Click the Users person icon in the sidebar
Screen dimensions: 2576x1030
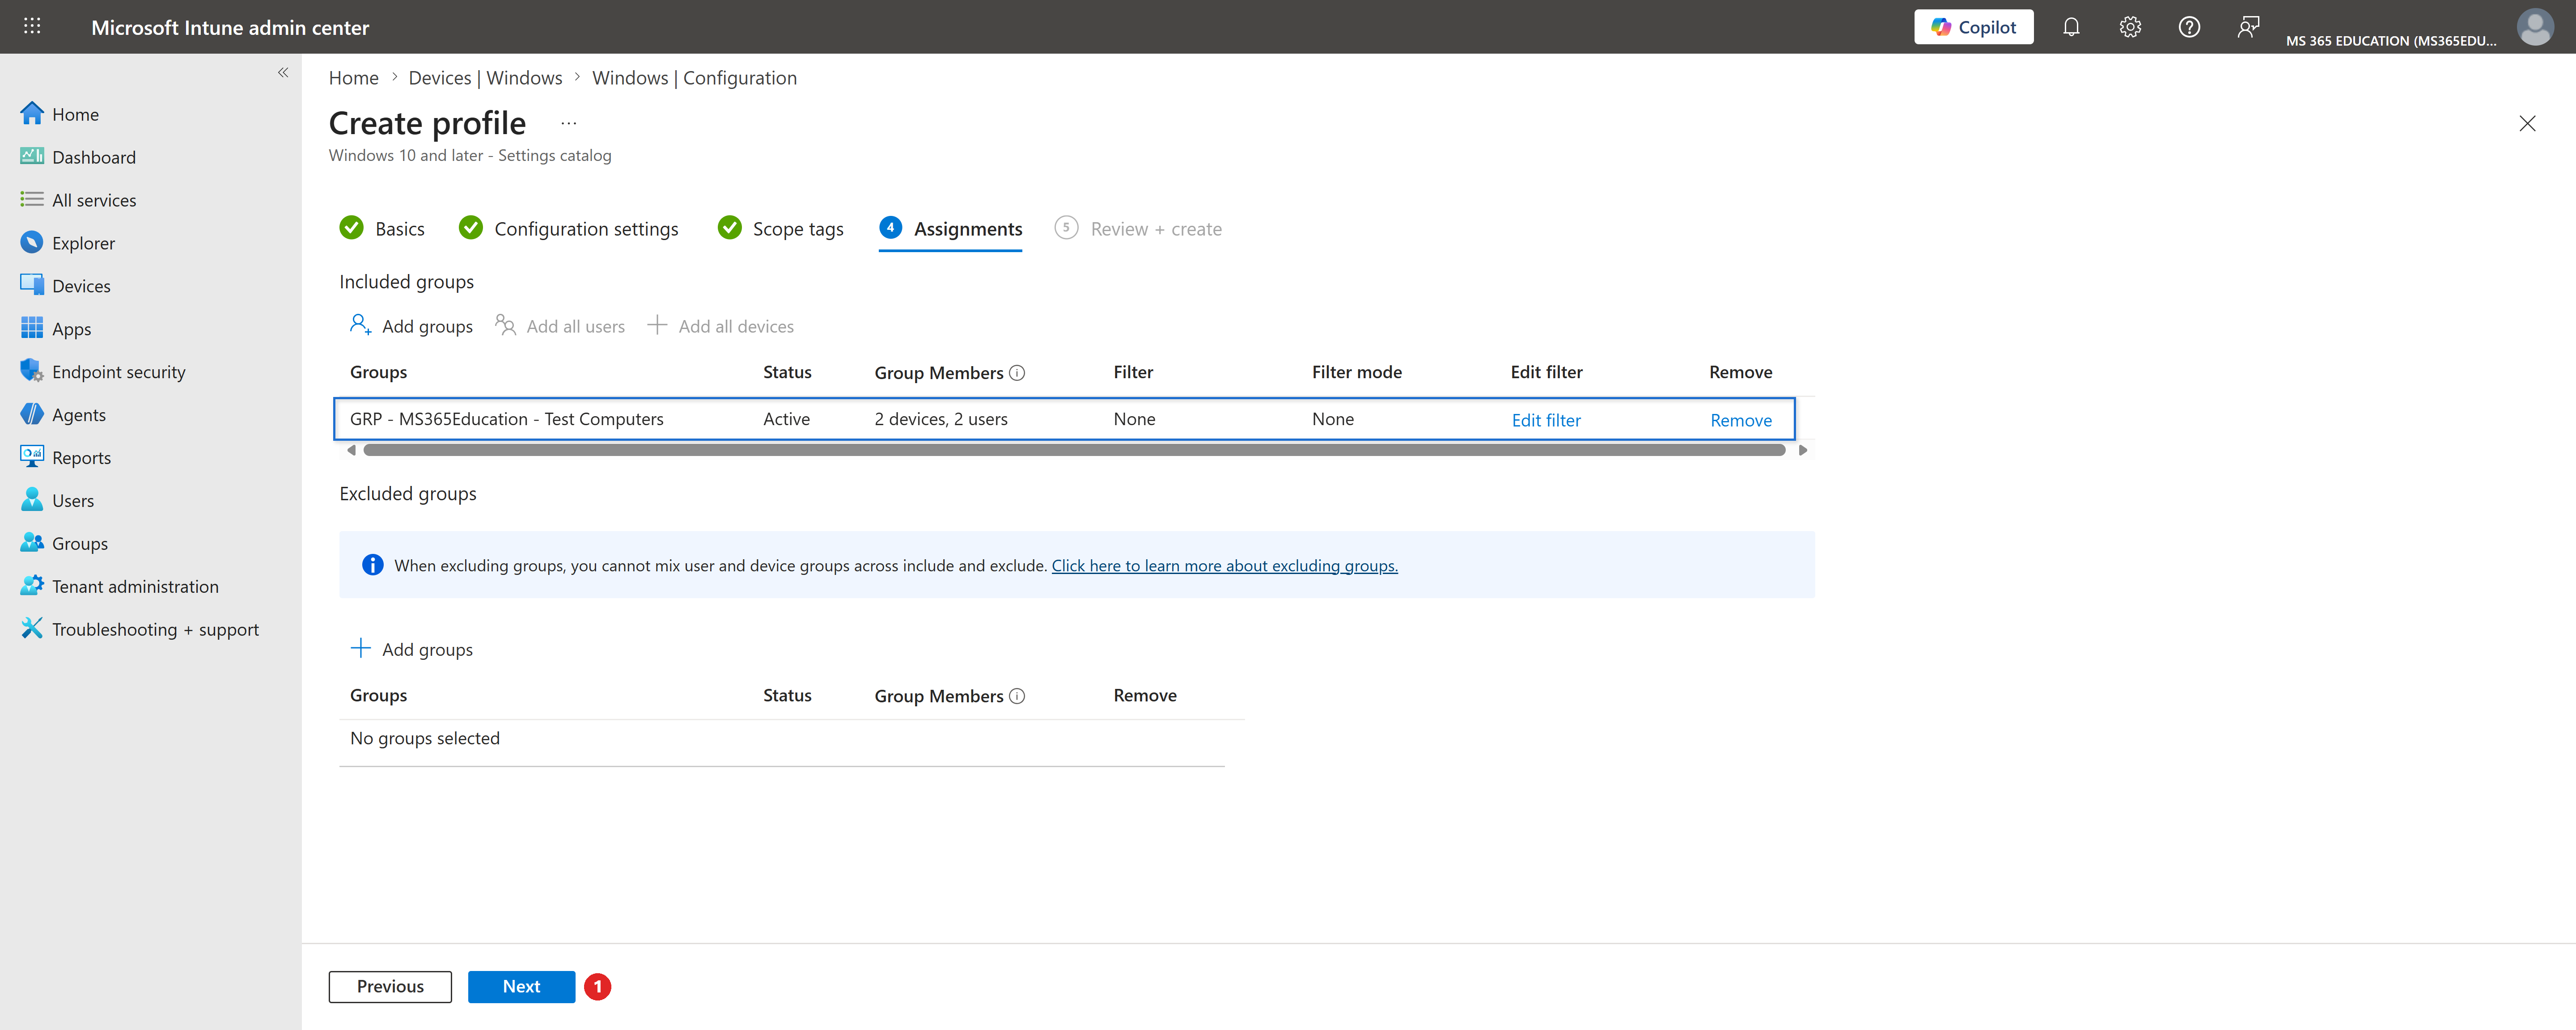click(x=32, y=500)
